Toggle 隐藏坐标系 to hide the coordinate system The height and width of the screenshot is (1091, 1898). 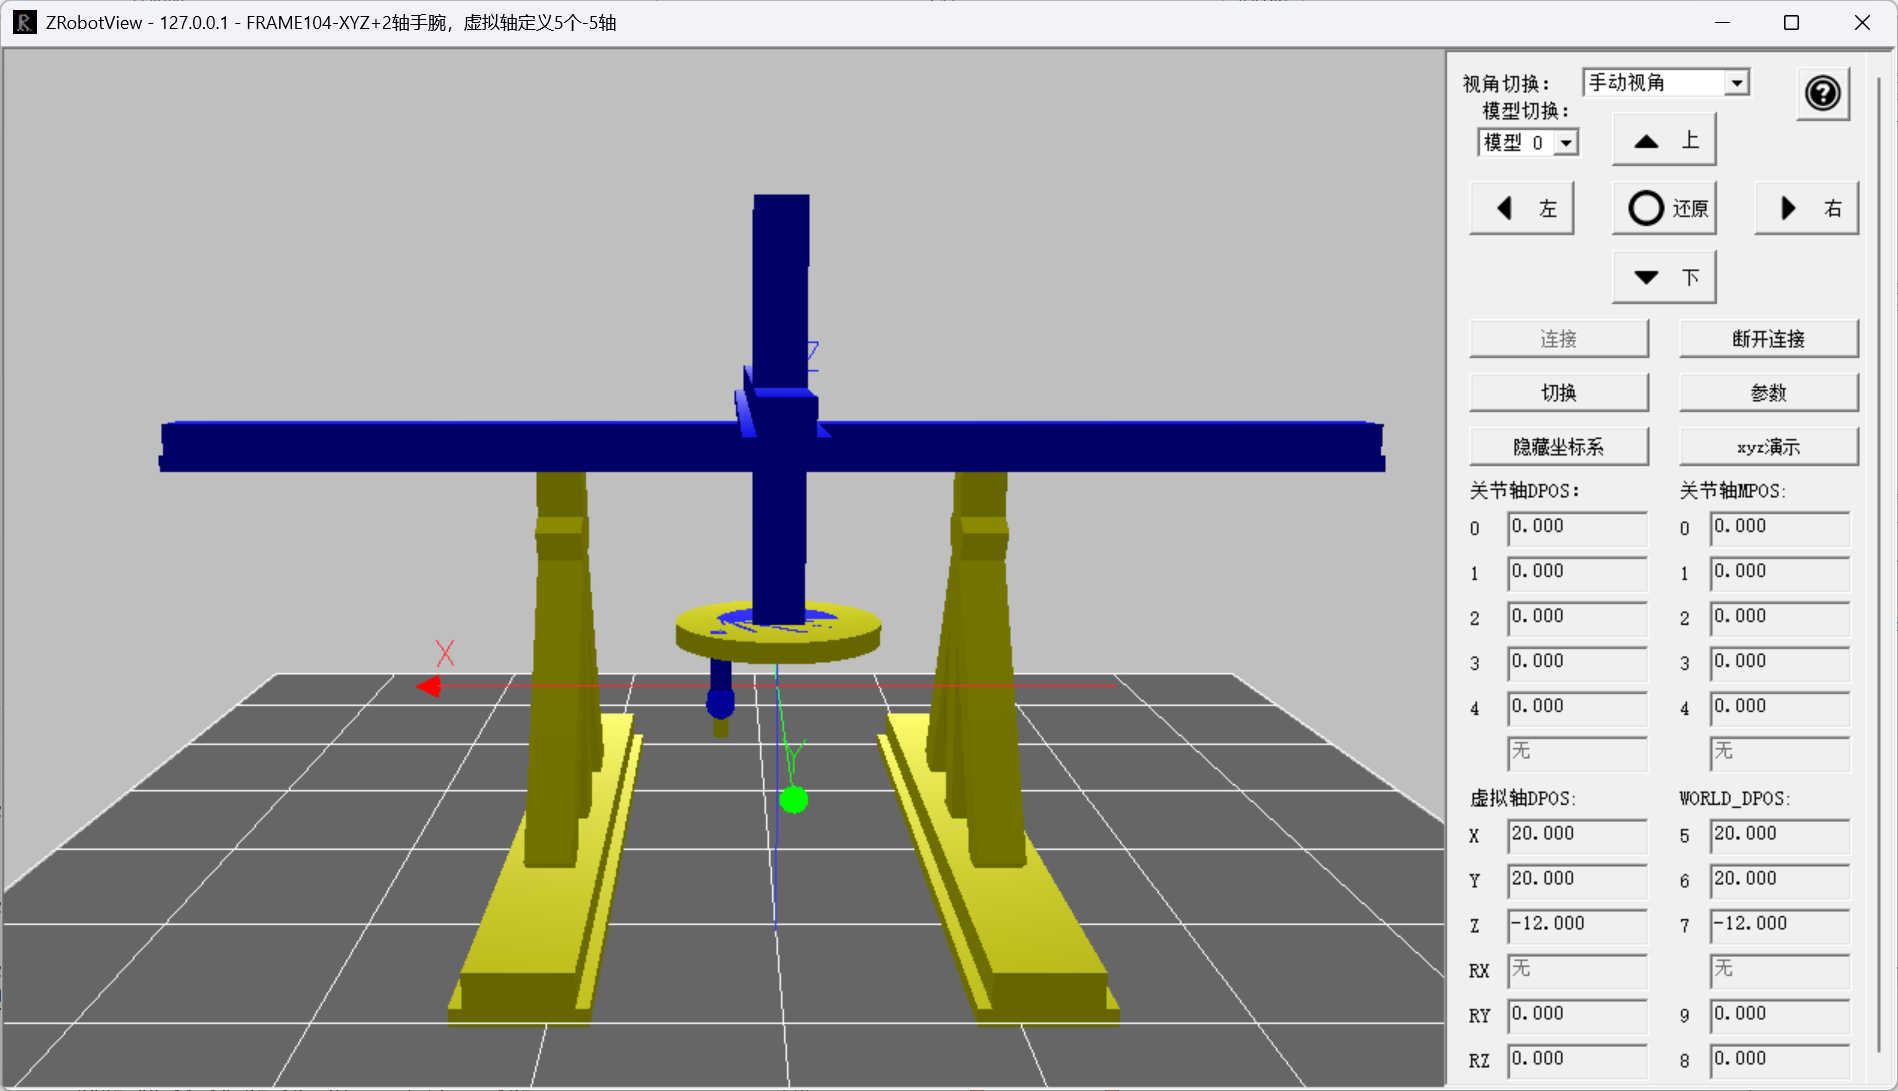(1558, 446)
